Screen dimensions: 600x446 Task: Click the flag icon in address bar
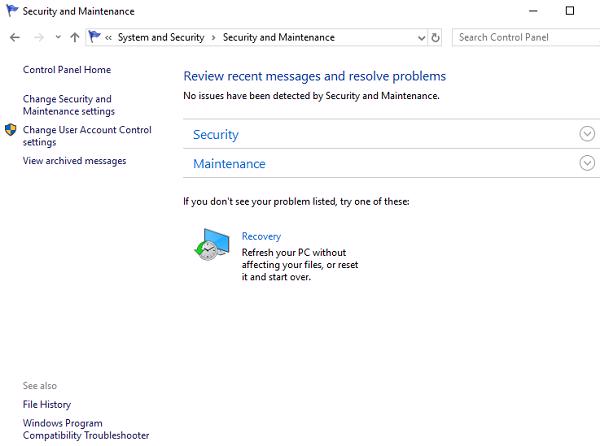[x=94, y=37]
